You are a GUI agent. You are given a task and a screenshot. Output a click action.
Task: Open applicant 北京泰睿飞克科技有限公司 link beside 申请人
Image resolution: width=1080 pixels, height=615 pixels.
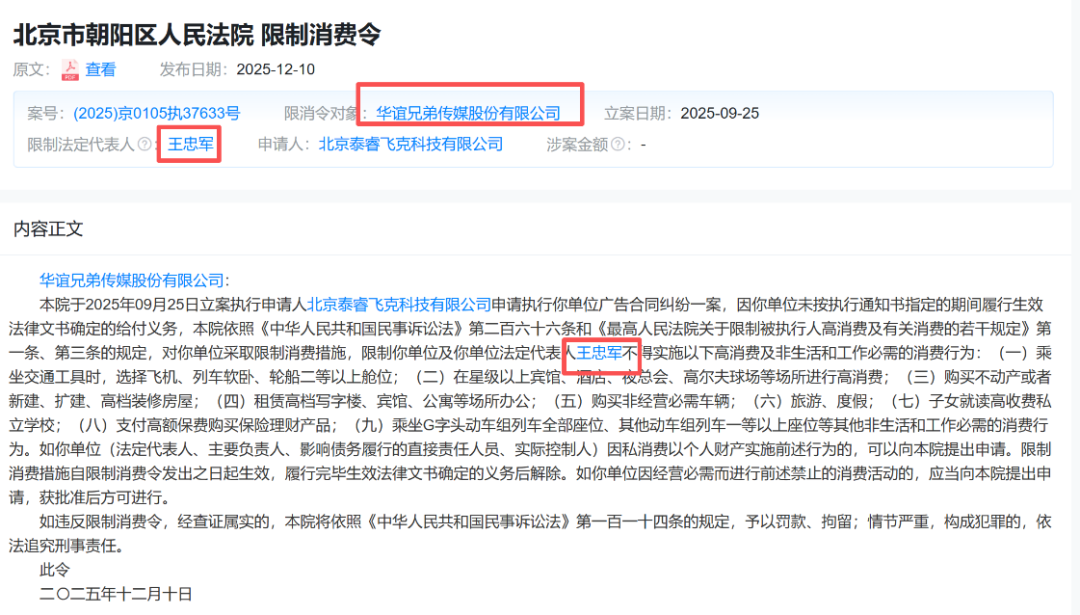411,144
